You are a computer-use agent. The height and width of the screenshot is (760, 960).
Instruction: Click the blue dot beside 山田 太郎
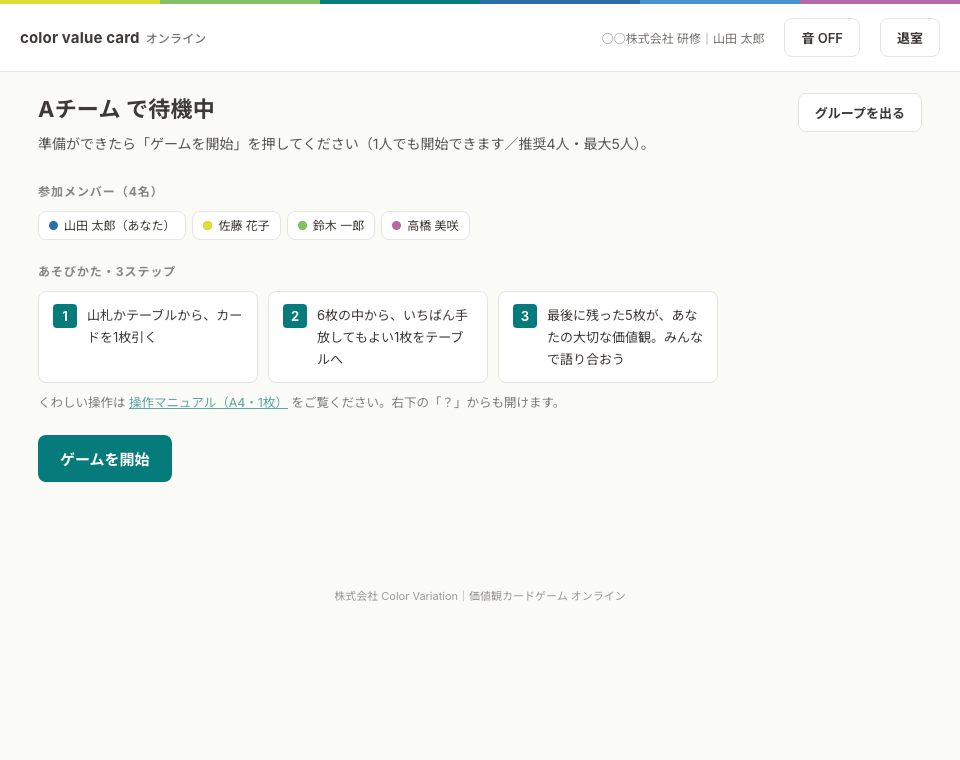53,225
